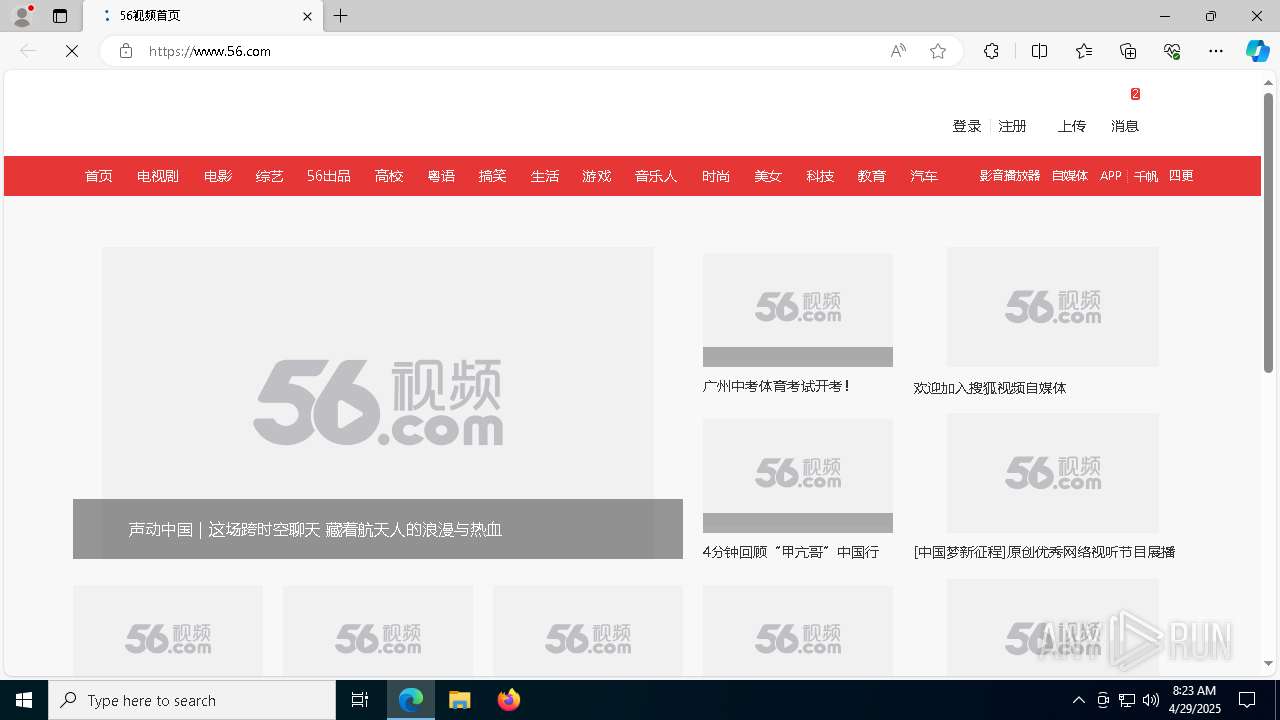Open the Extensions icon

click(991, 51)
